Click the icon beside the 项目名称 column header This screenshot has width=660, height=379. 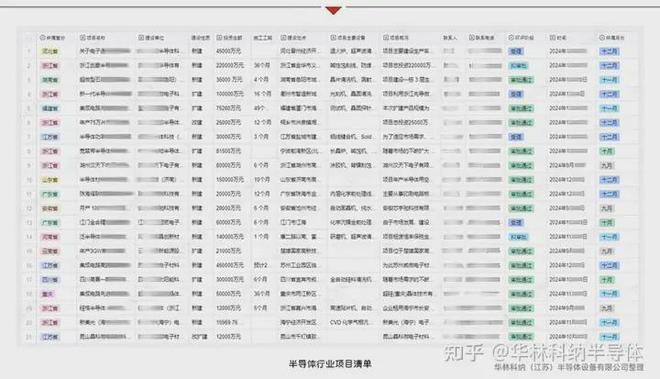[82, 37]
